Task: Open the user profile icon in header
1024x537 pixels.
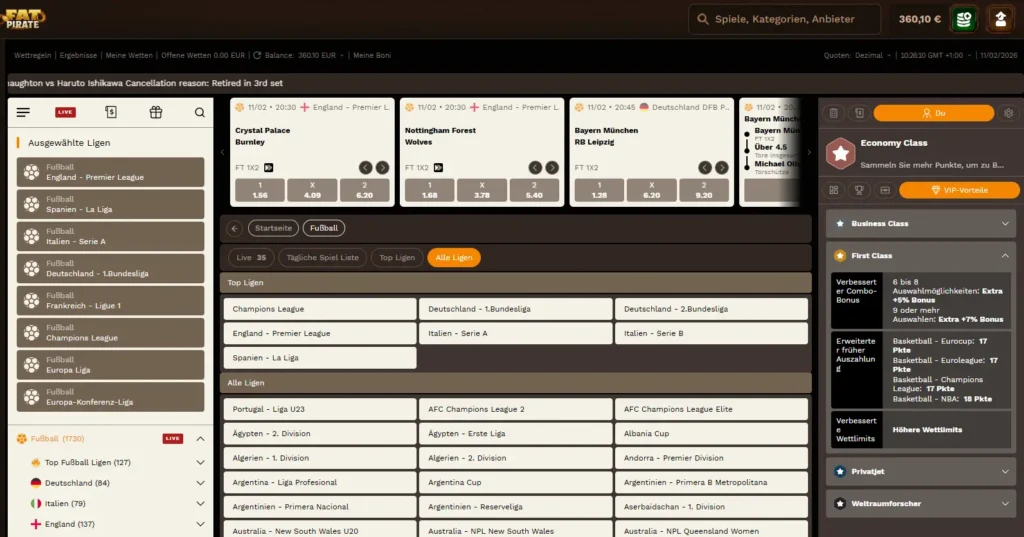Action: point(1000,19)
